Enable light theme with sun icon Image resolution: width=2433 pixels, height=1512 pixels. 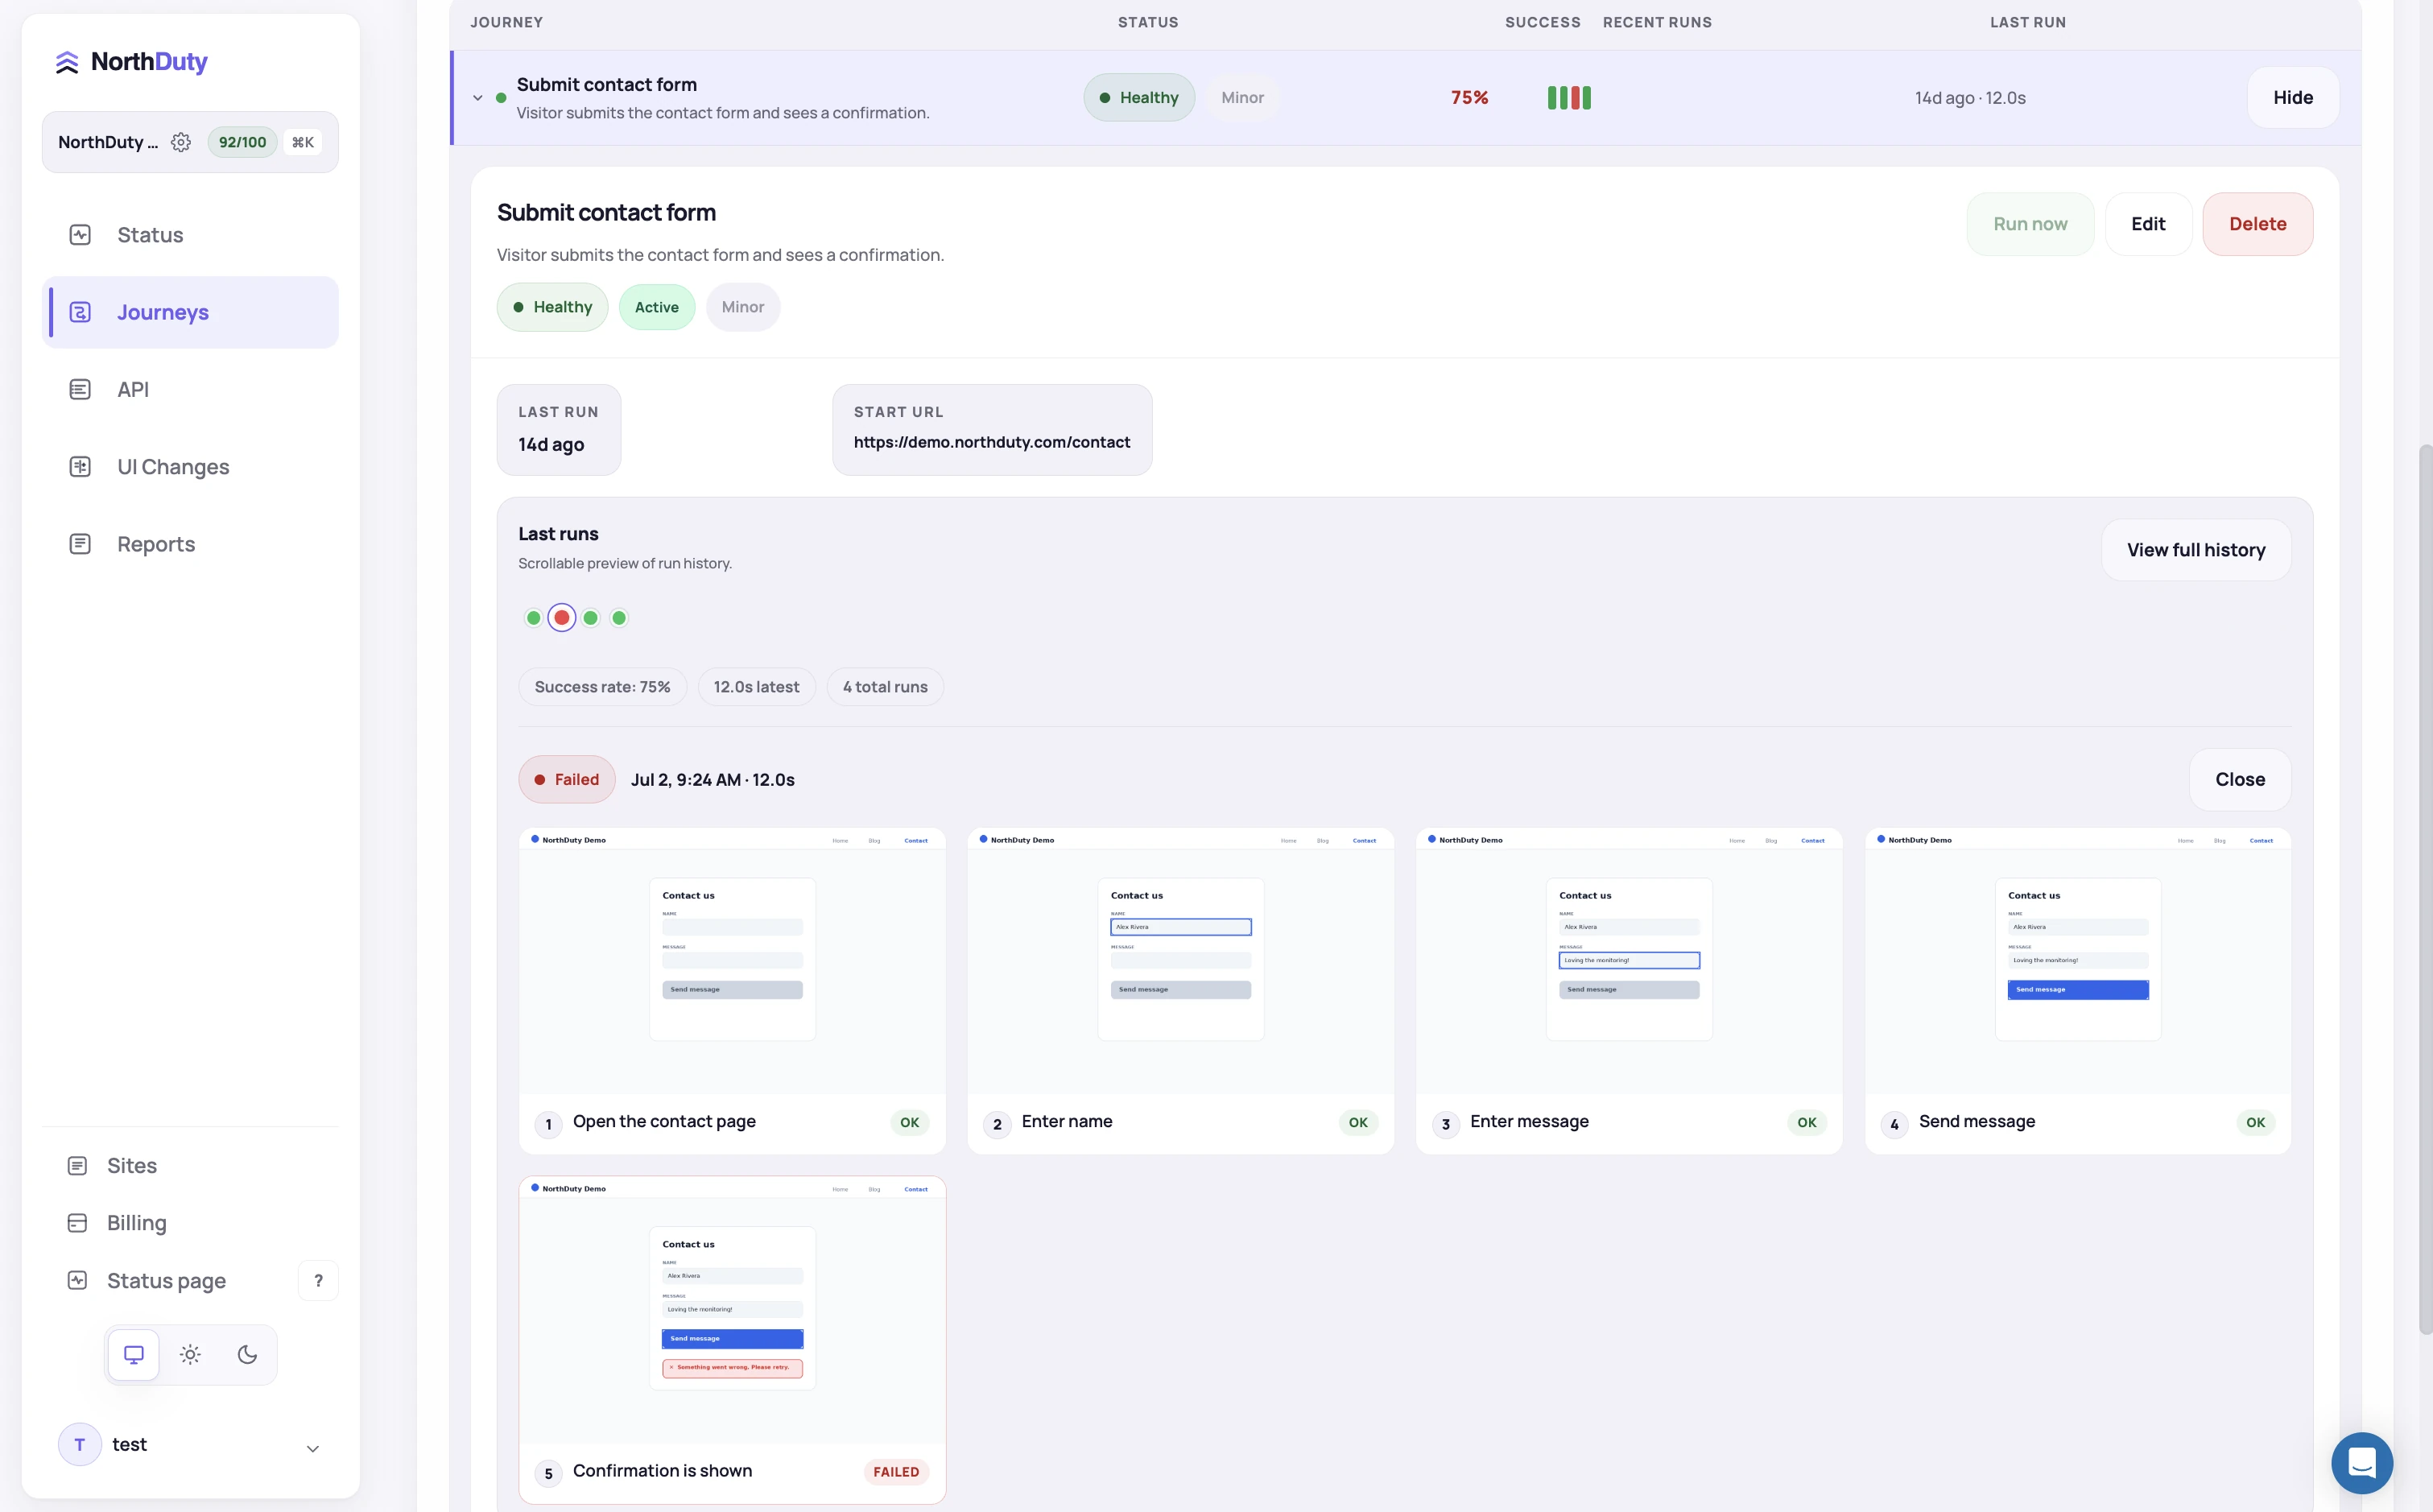(x=190, y=1355)
